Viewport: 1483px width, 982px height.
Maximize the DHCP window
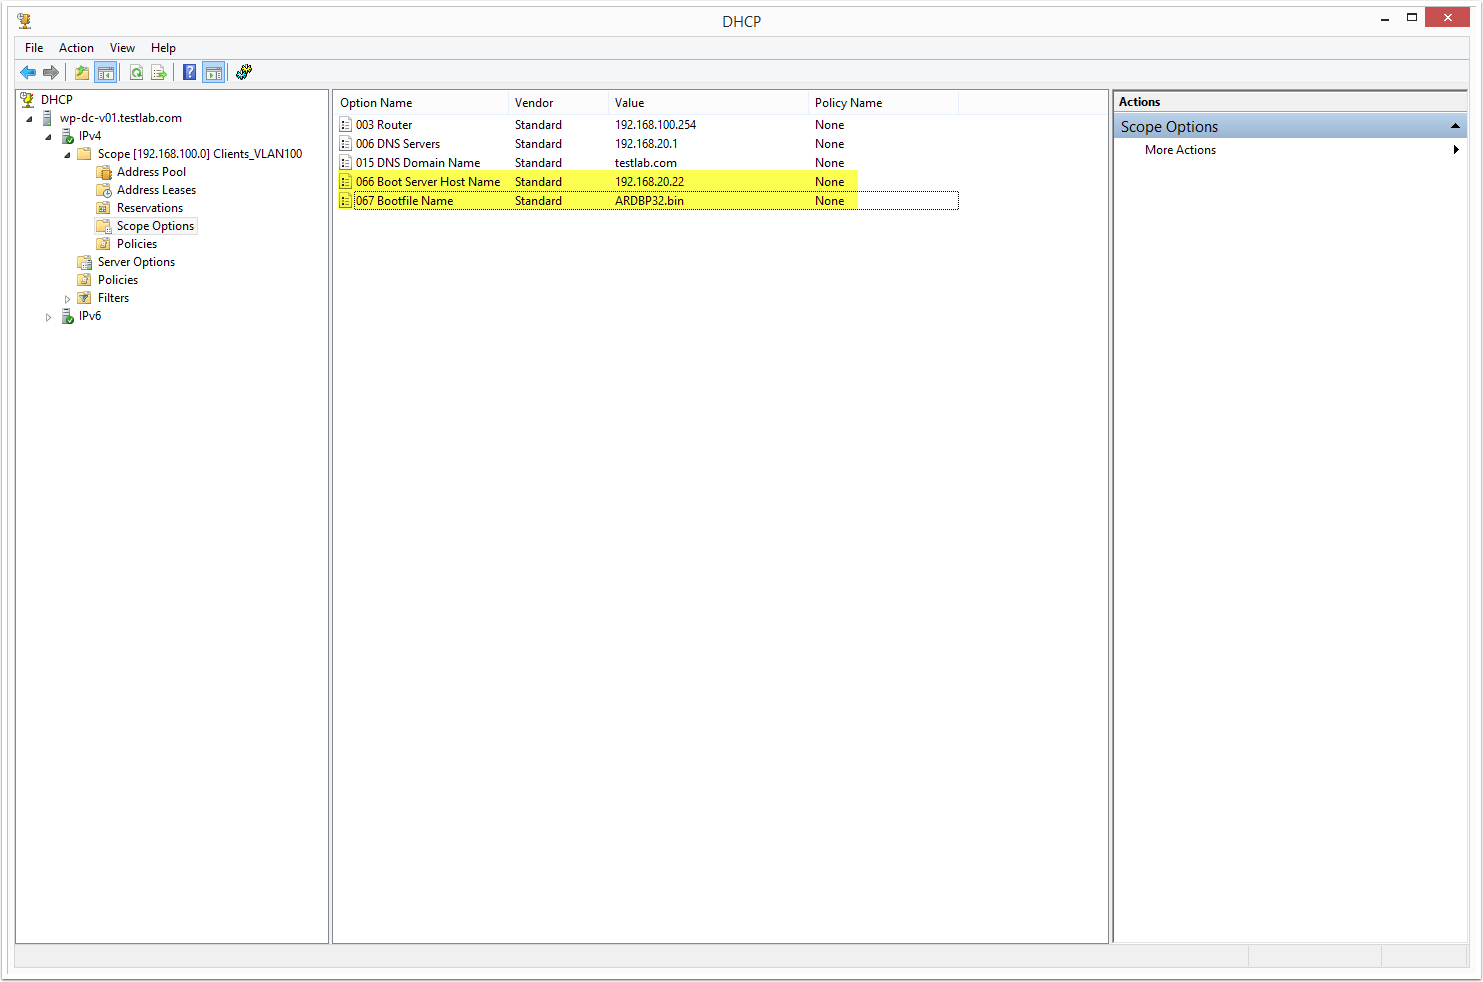(x=1412, y=17)
